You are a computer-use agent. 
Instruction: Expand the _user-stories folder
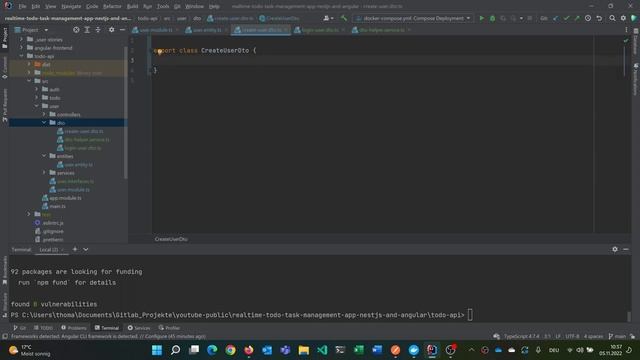coord(22,39)
